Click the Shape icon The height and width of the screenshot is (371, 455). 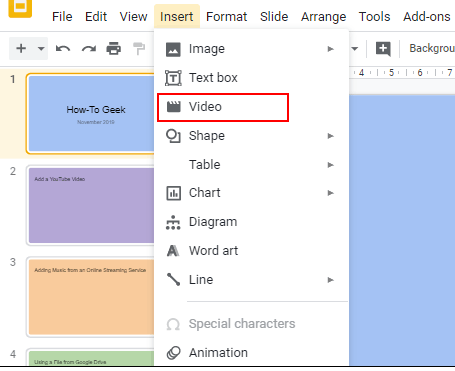(173, 136)
